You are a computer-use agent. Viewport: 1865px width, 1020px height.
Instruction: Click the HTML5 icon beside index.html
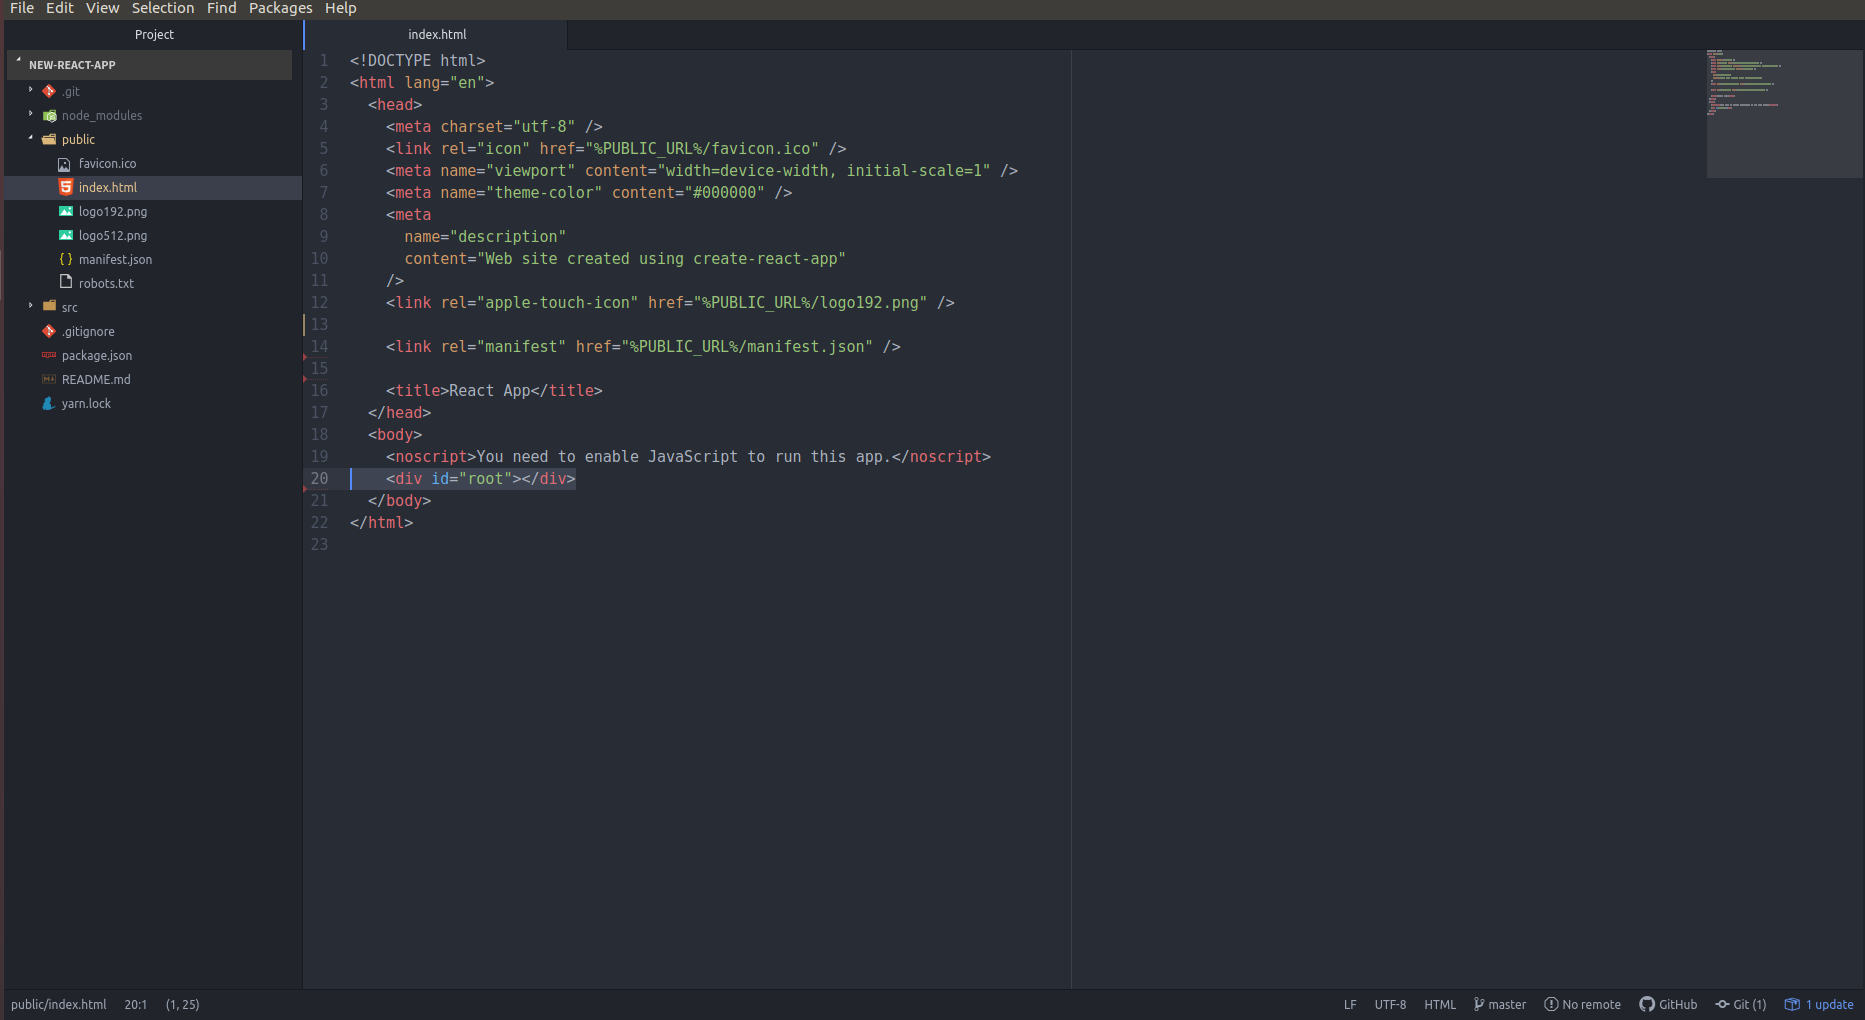[65, 187]
